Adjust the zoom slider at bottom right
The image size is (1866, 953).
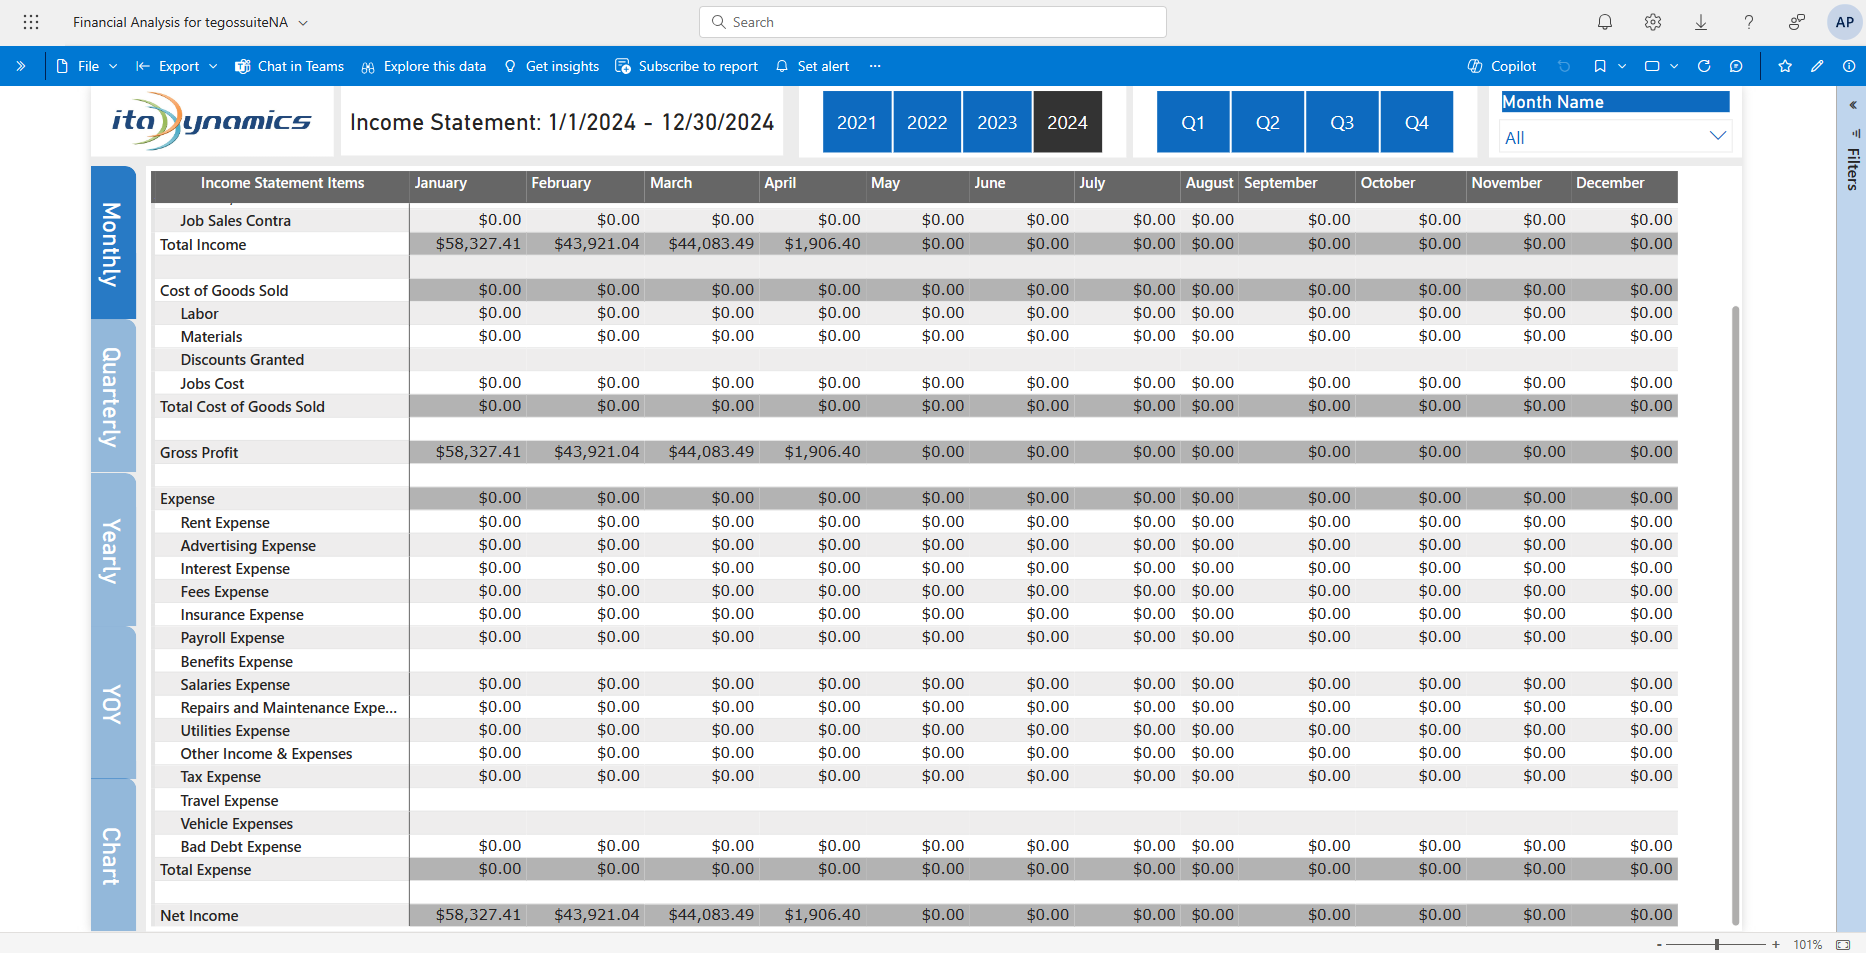[x=1717, y=943]
